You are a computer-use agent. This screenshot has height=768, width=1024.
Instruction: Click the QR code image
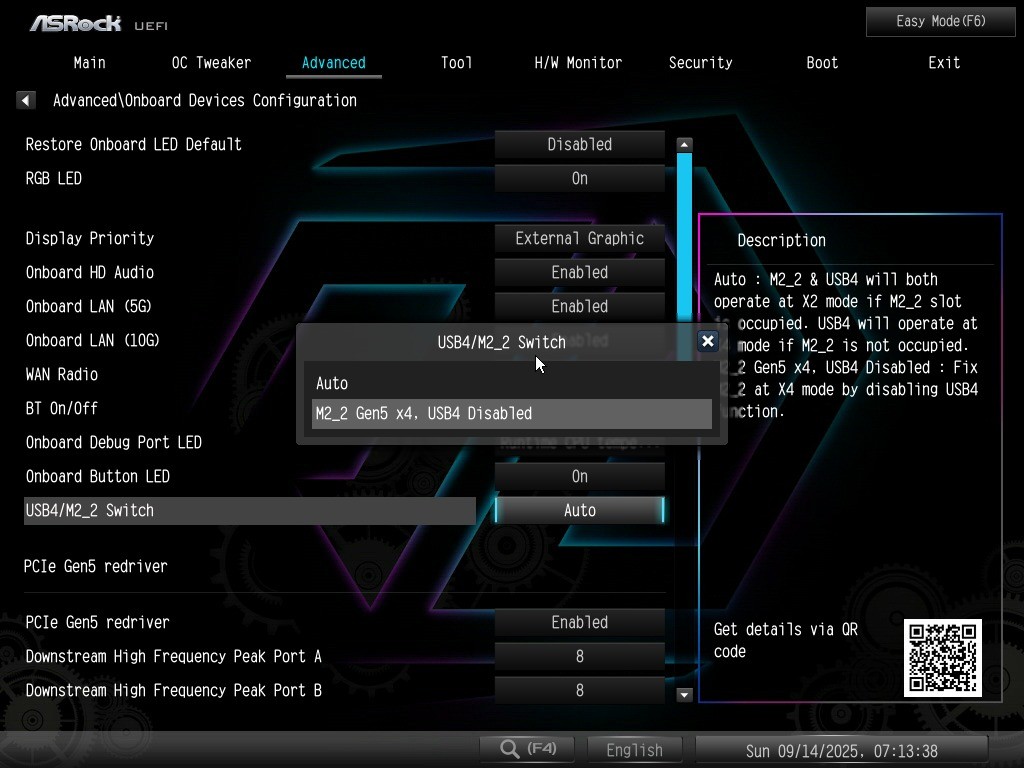click(x=942, y=657)
